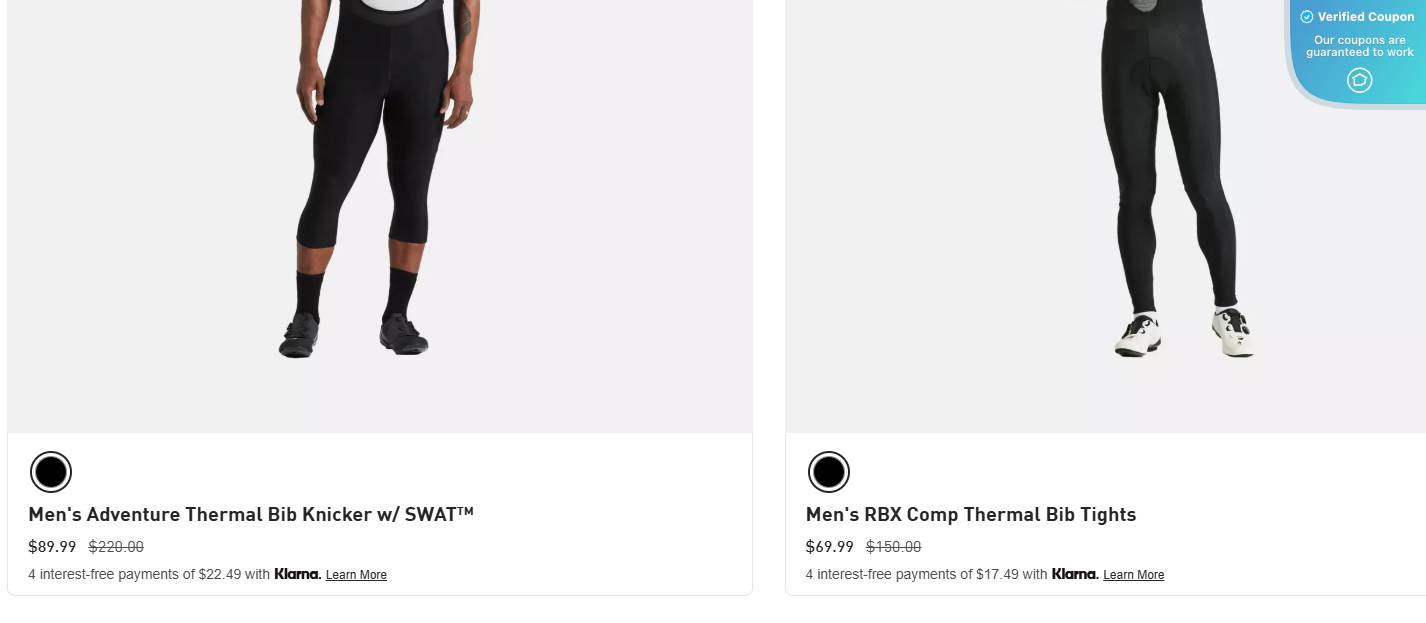The height and width of the screenshot is (623, 1426).
Task: Click Learn More under the $22.49 Klarna offer
Action: (356, 575)
